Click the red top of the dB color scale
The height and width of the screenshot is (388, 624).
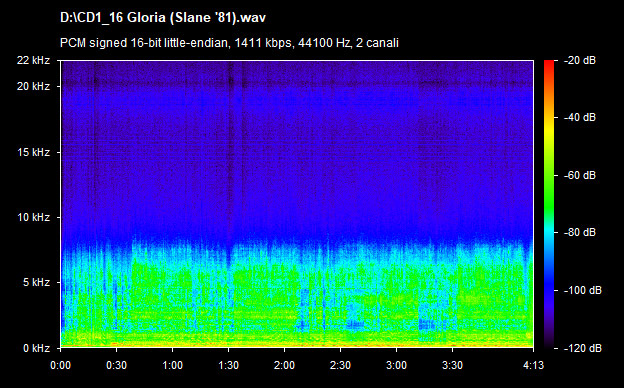coord(549,64)
